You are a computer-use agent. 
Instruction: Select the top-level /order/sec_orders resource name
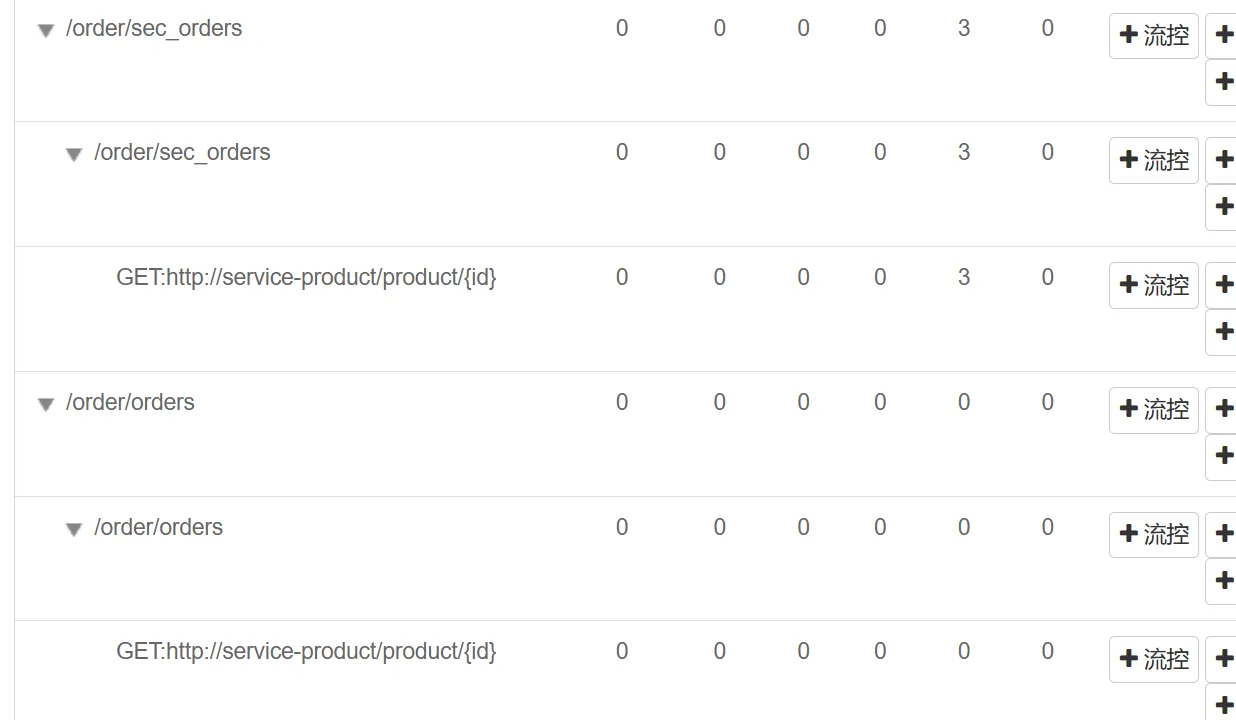pyautogui.click(x=154, y=28)
